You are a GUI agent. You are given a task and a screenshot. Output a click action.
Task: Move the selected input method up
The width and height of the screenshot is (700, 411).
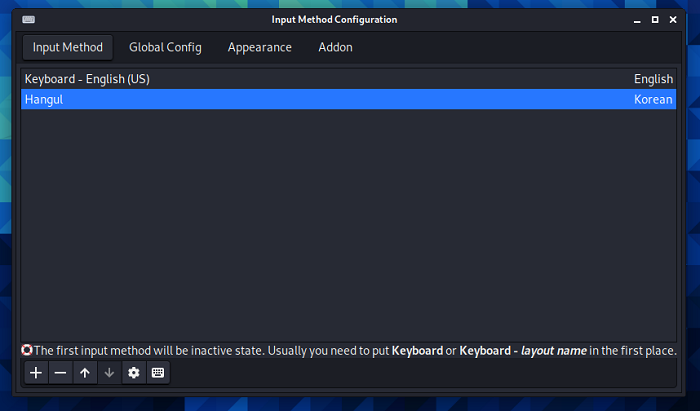click(x=85, y=373)
